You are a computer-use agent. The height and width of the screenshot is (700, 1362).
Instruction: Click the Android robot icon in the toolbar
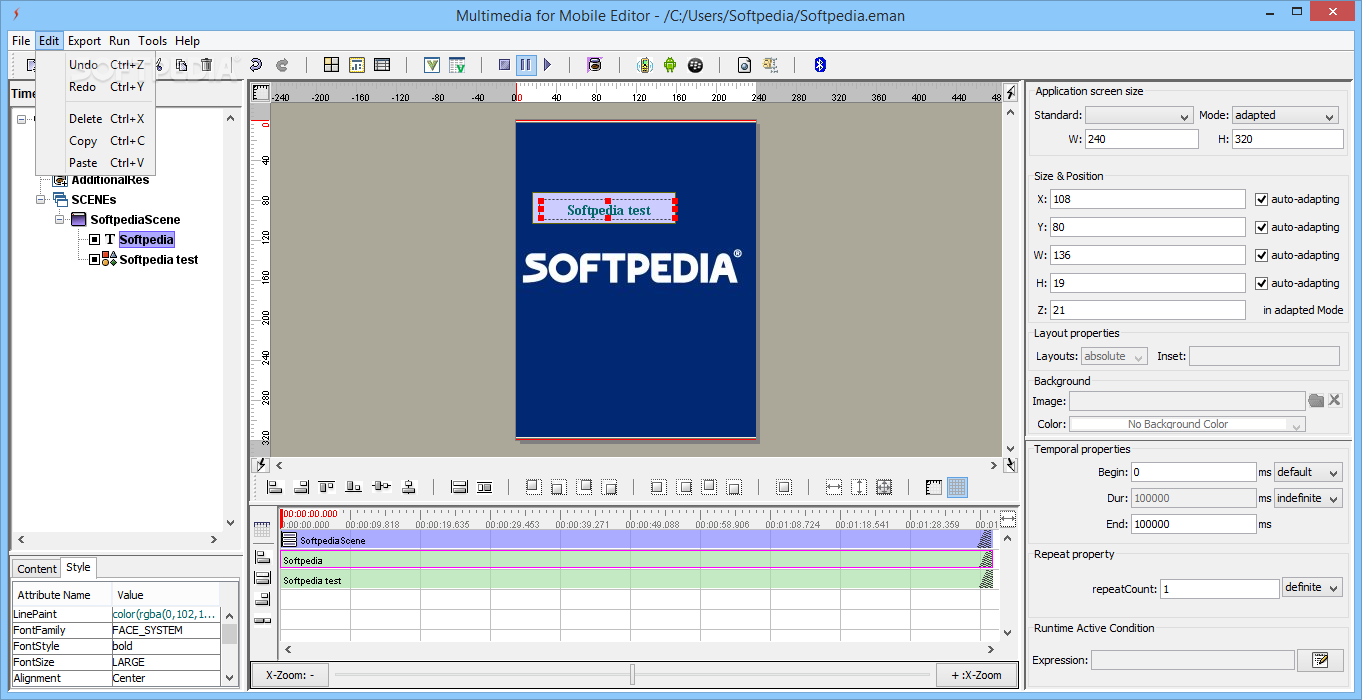click(x=670, y=65)
